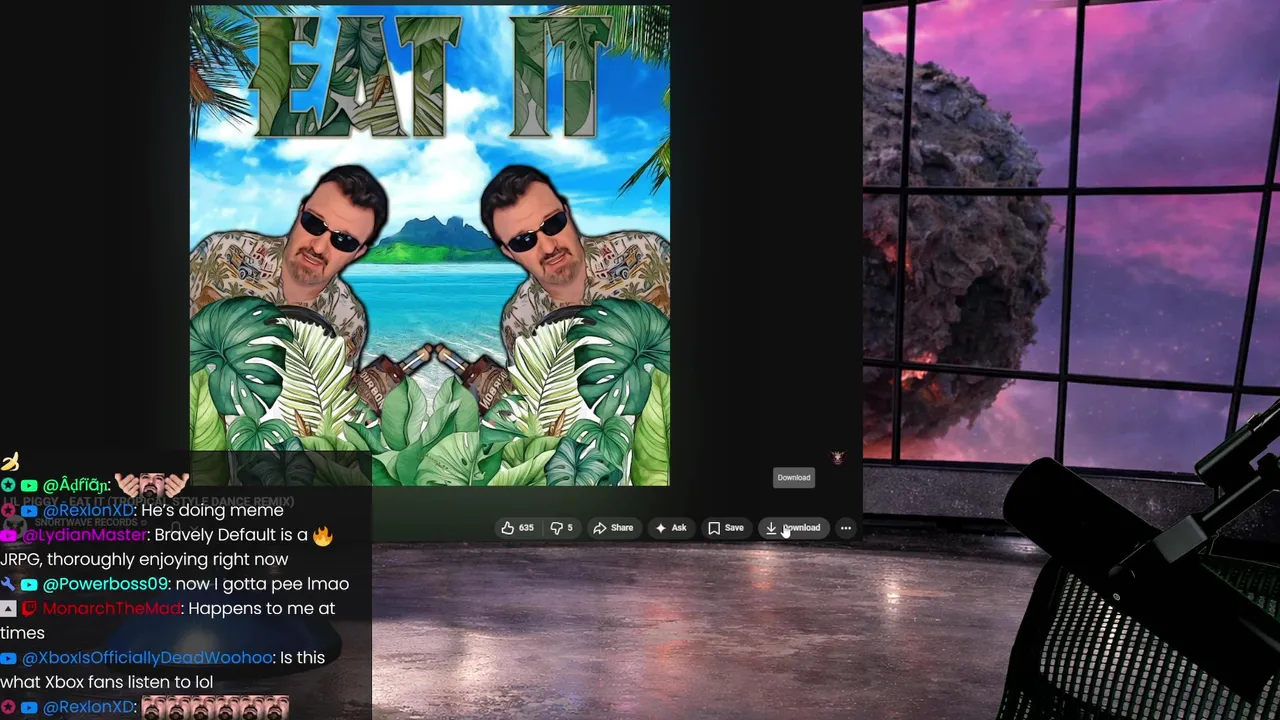Click the @LydianMaster username in chat
1280x720 pixels.
coord(84,535)
